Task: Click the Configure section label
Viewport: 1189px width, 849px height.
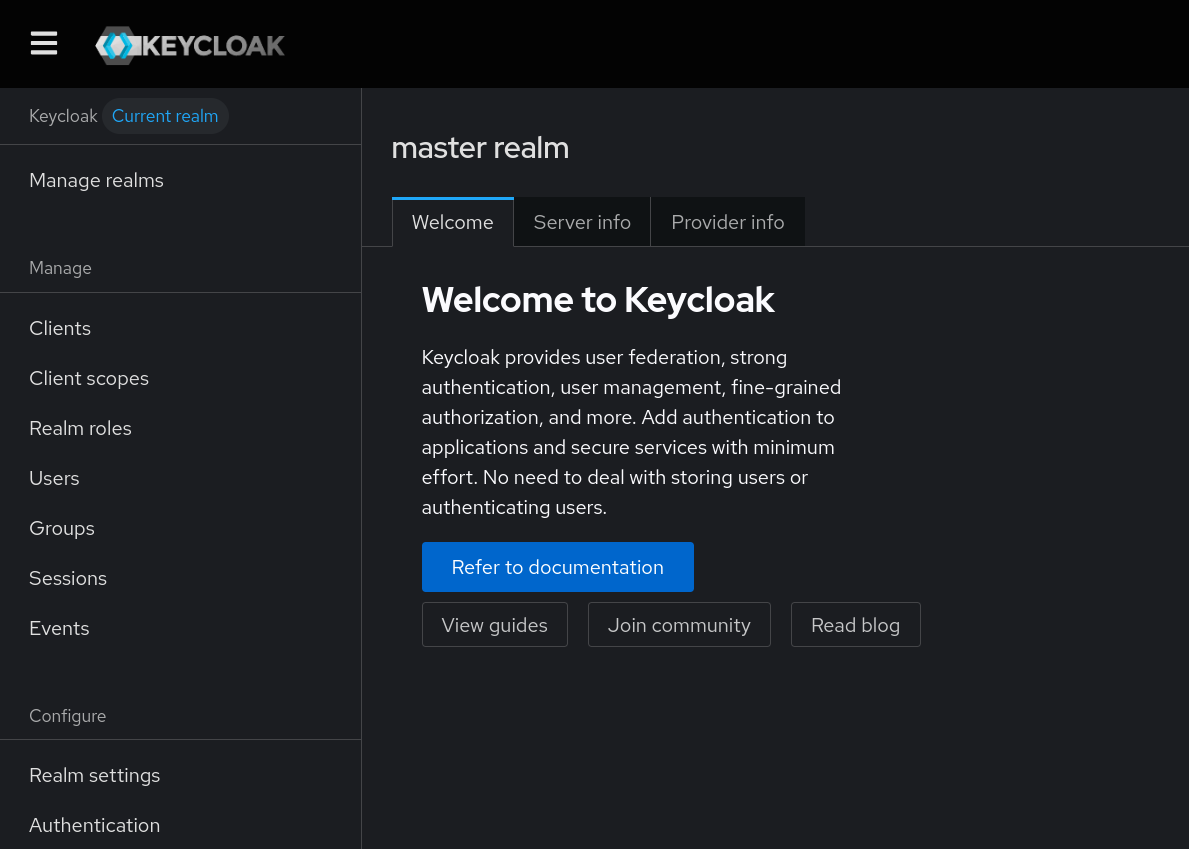Action: (67, 716)
